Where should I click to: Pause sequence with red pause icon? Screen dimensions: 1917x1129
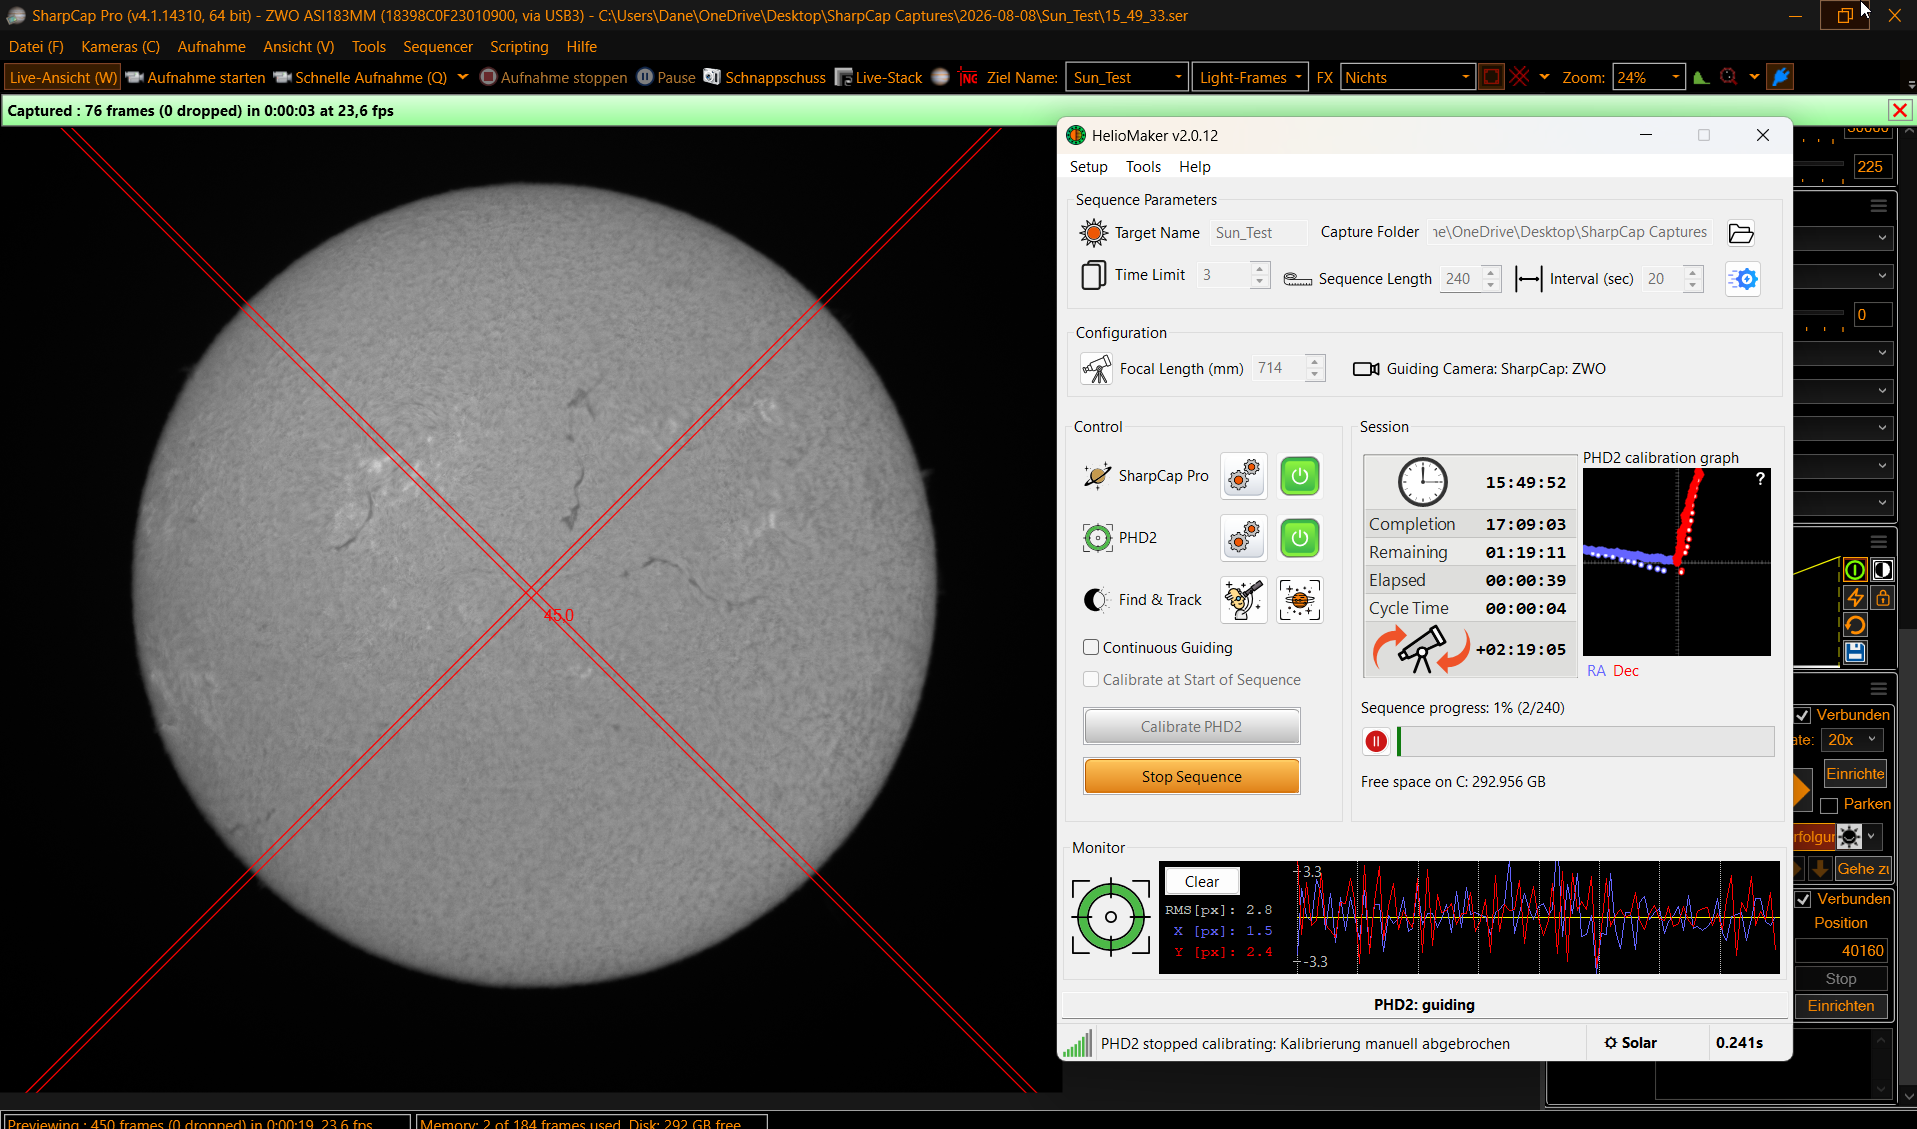coord(1376,741)
